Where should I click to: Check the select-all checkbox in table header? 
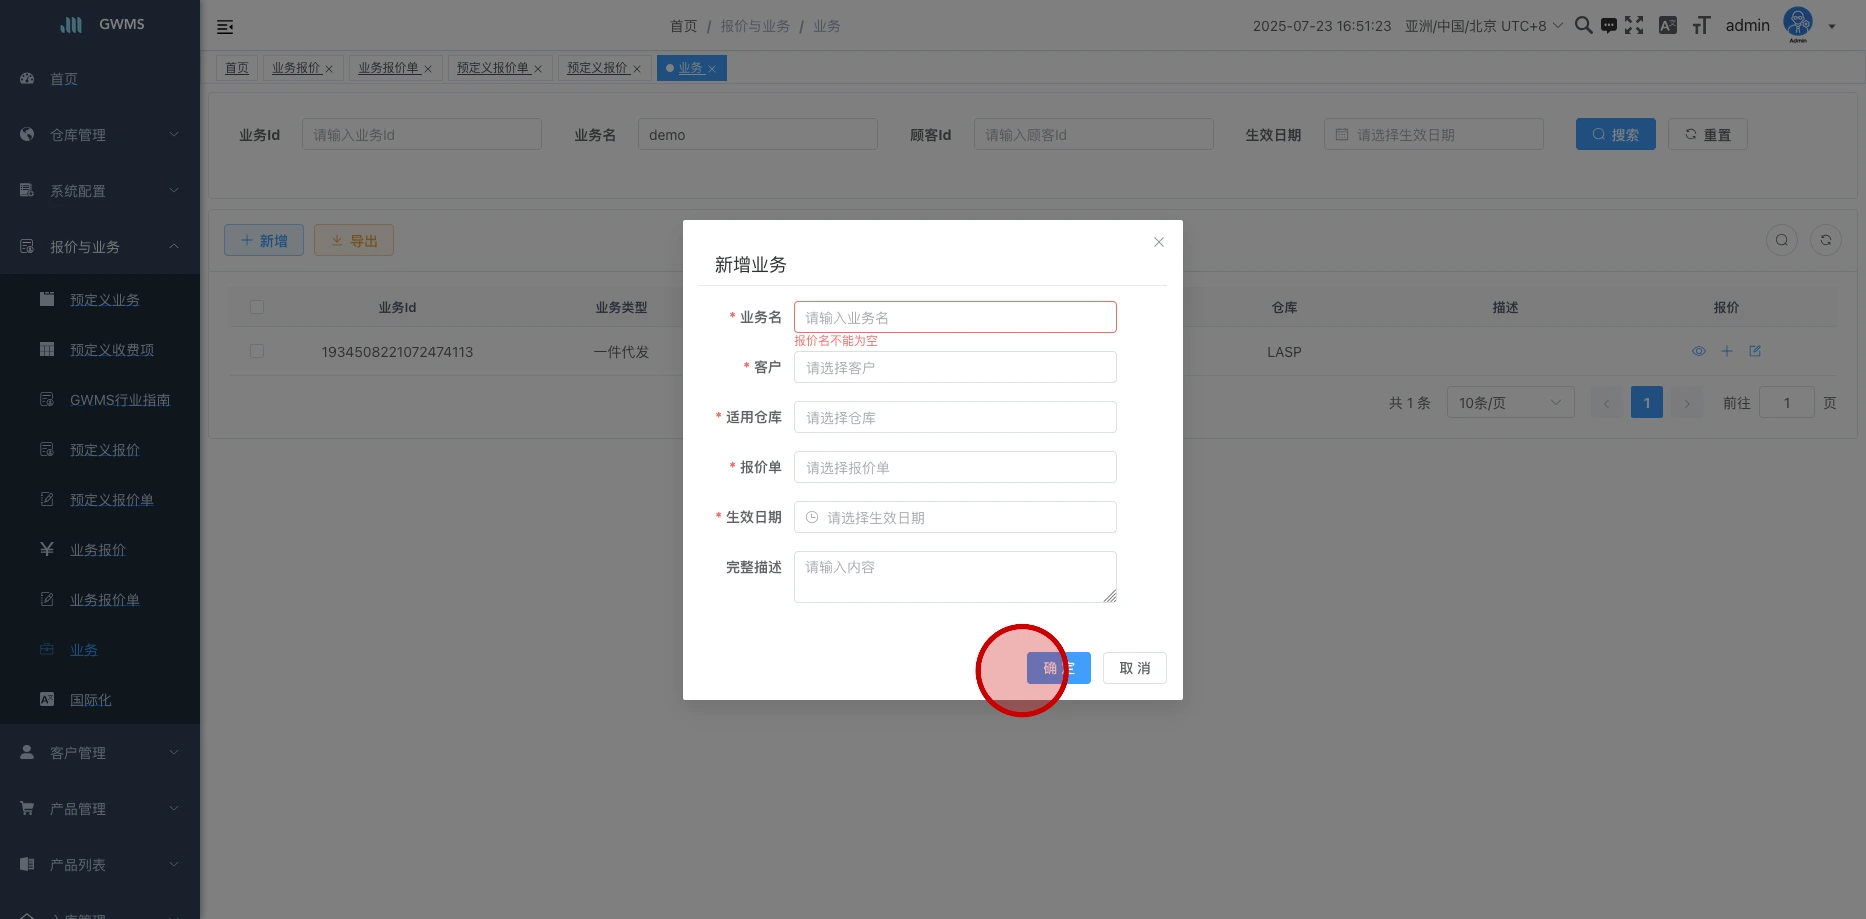tap(257, 307)
